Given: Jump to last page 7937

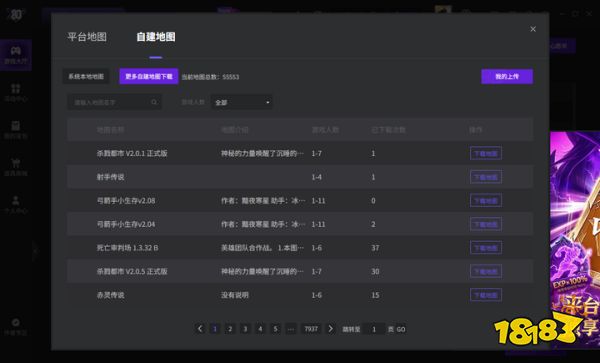Looking at the screenshot, I should (x=311, y=329).
